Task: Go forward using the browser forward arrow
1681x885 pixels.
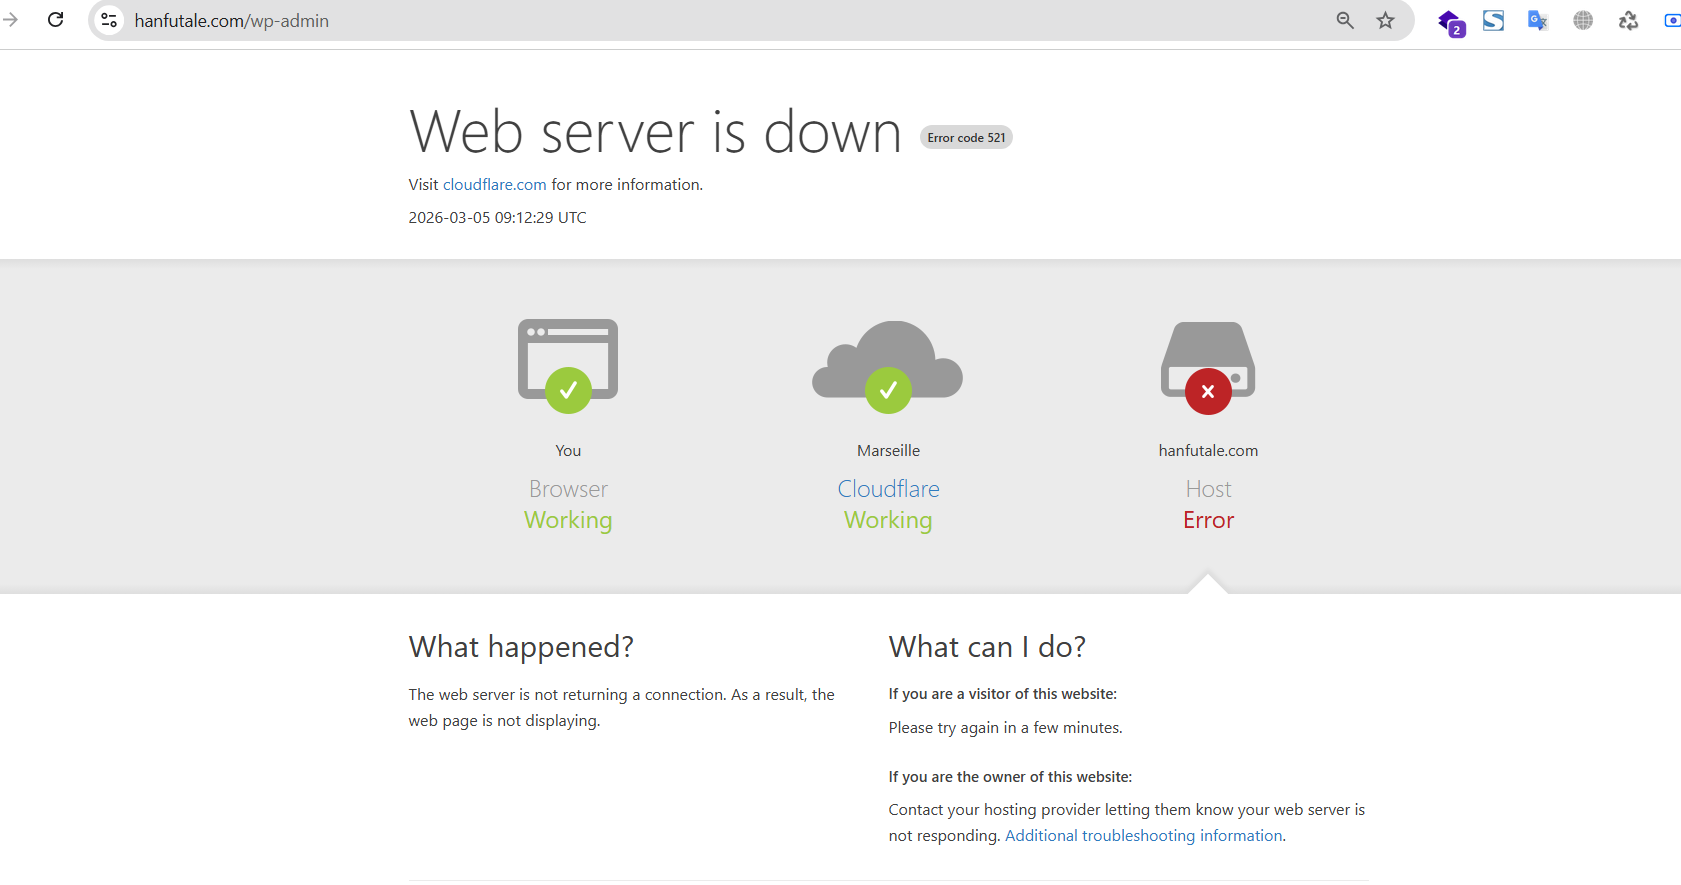Action: coord(11,20)
